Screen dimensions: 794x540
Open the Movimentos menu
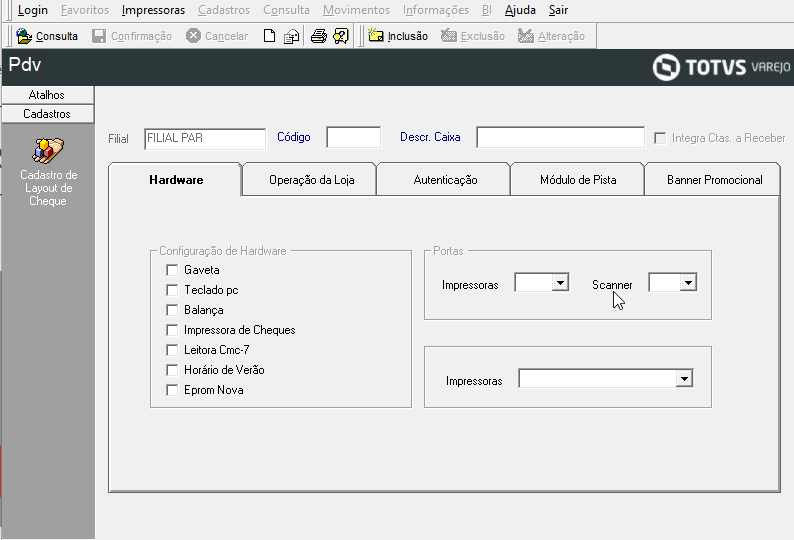click(356, 10)
